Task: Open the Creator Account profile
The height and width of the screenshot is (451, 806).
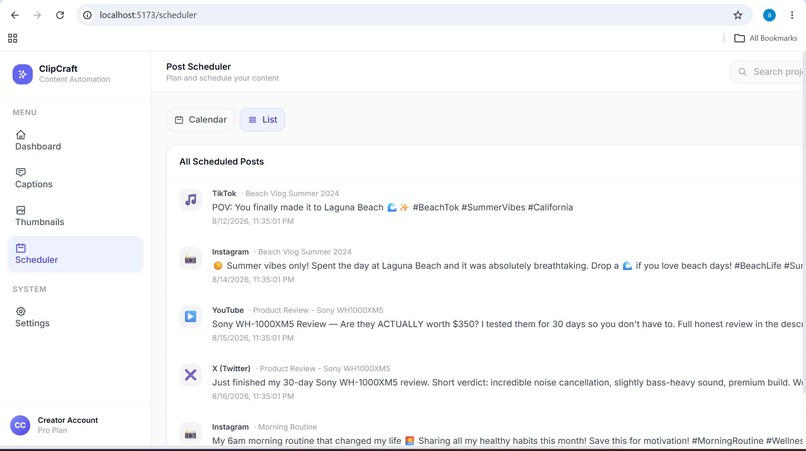Action: pyautogui.click(x=75, y=425)
